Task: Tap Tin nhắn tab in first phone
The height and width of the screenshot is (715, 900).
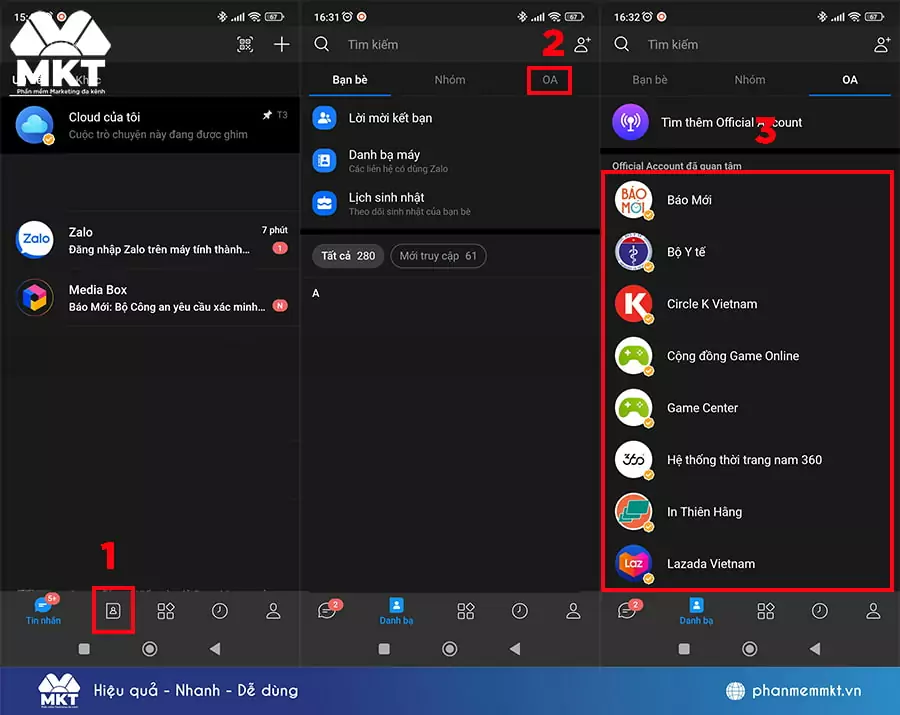Action: coord(43,611)
